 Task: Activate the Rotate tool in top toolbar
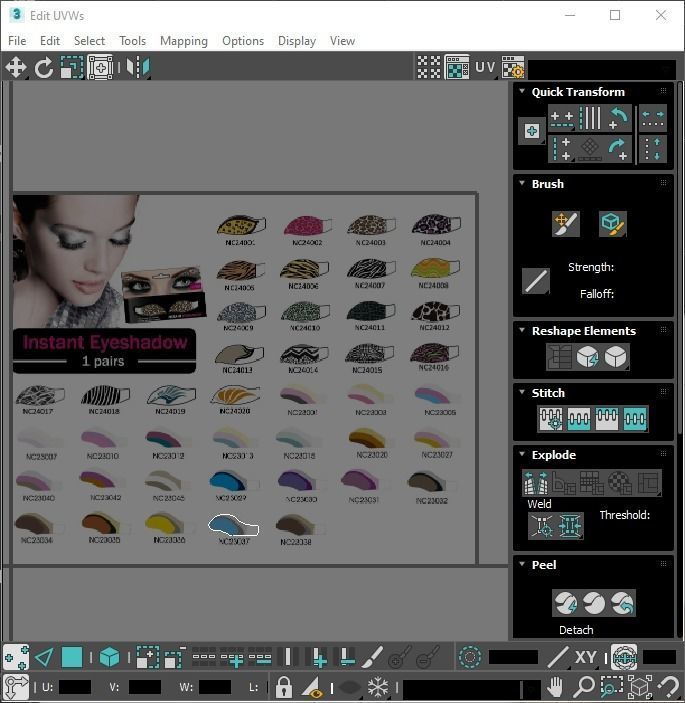click(43, 68)
